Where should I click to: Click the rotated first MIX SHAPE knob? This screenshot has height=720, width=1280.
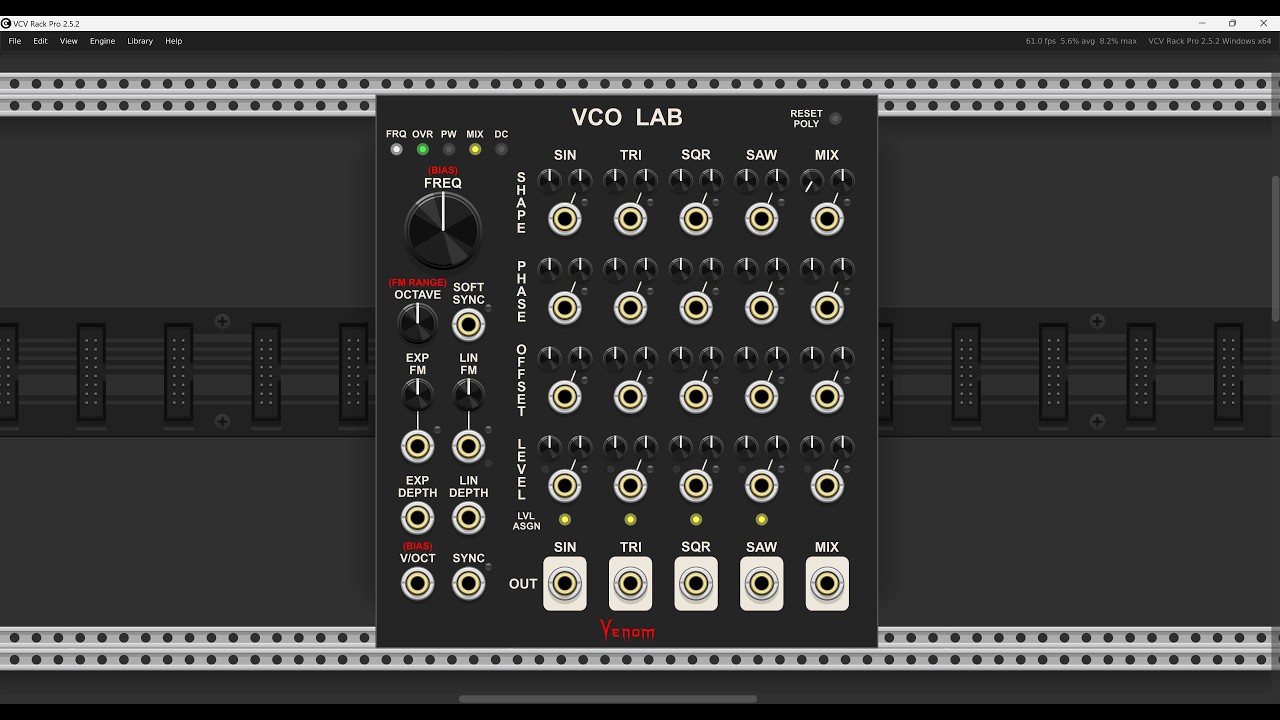tap(811, 181)
